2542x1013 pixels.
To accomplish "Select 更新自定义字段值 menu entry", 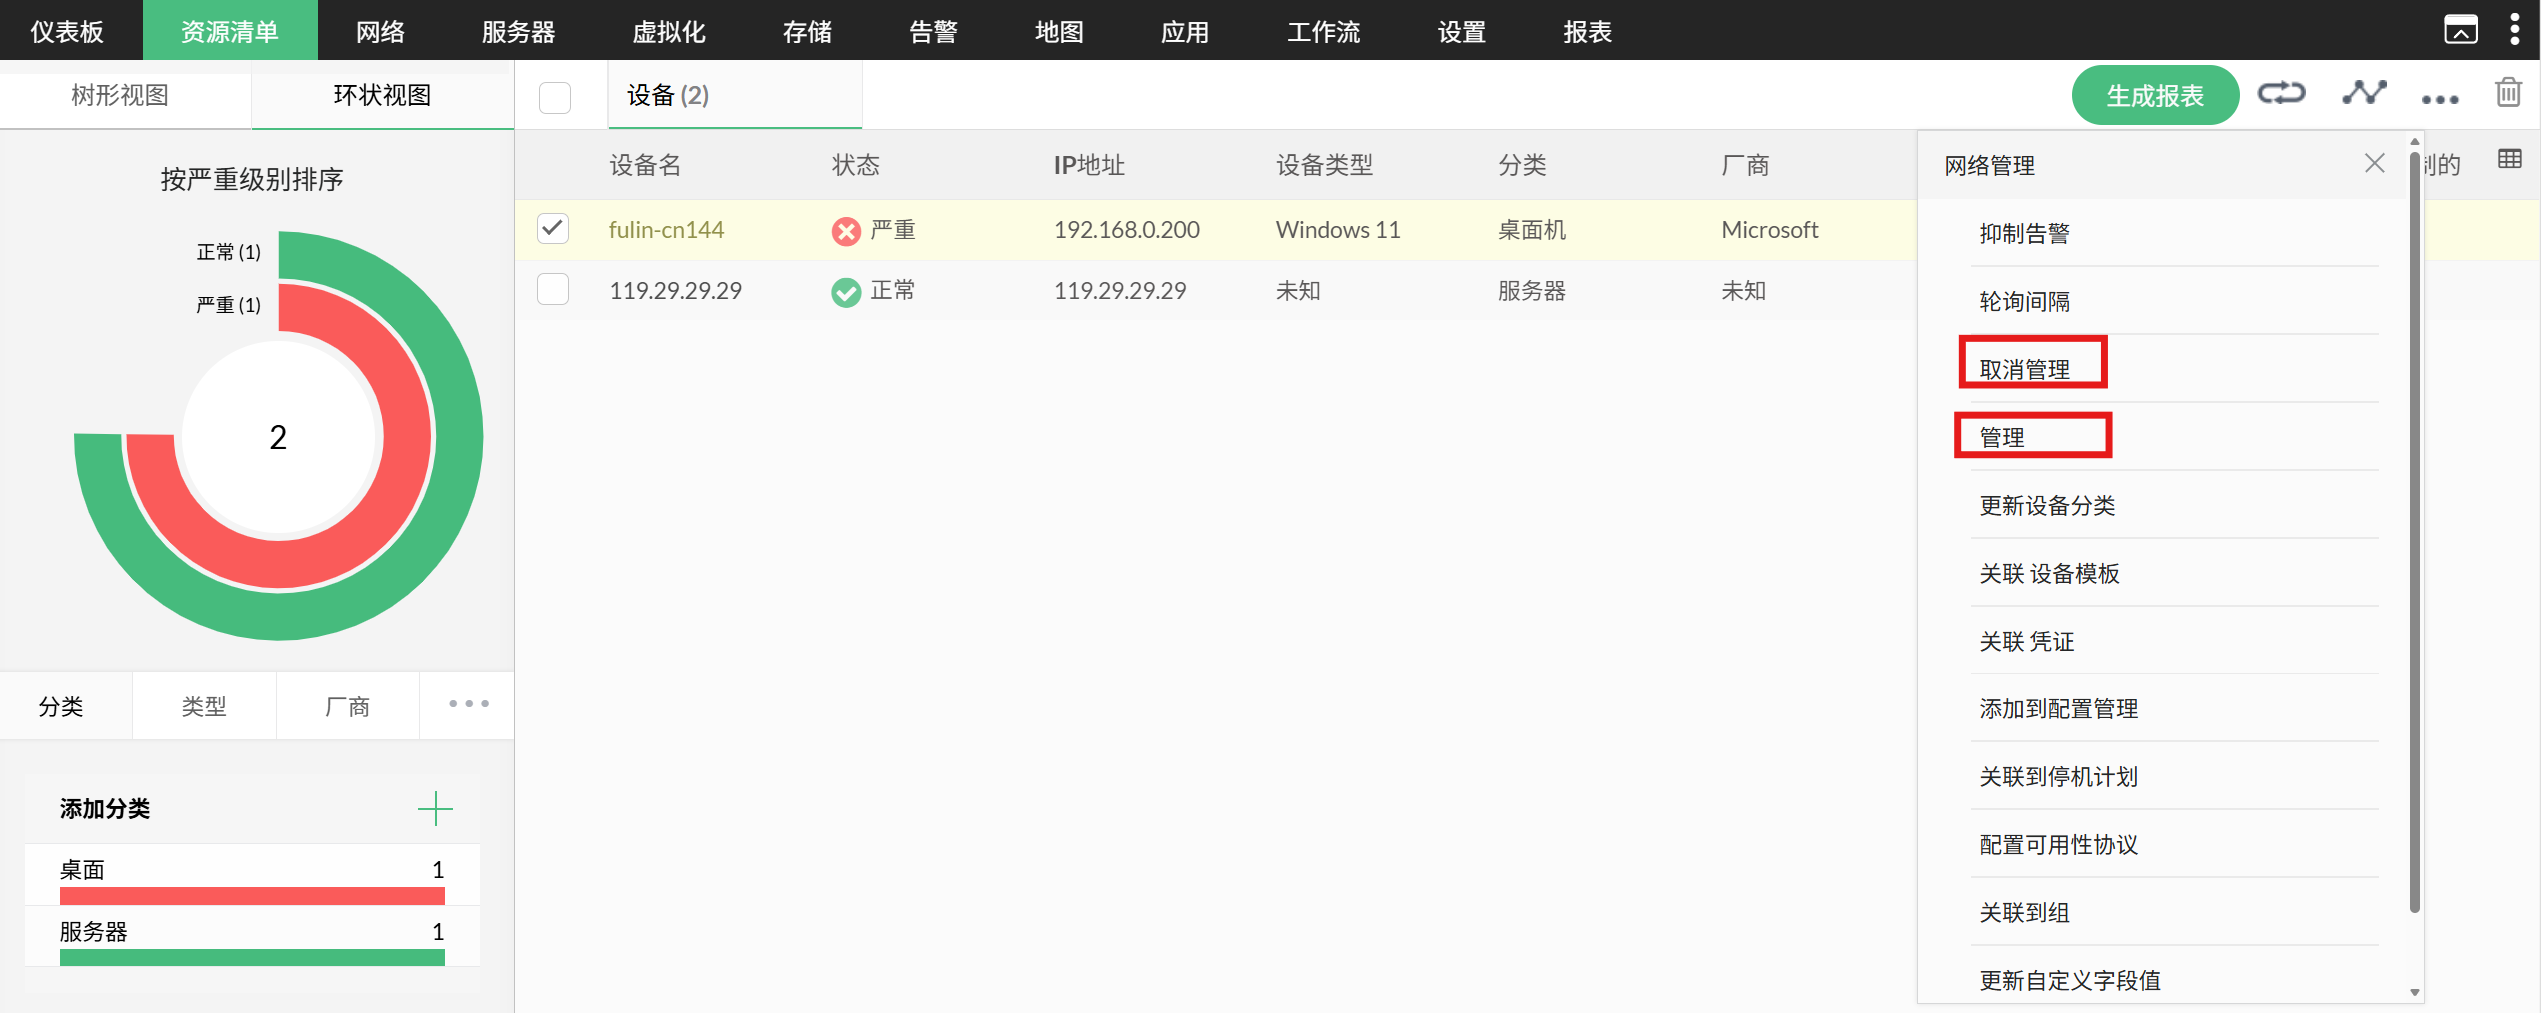I will click(2174, 980).
